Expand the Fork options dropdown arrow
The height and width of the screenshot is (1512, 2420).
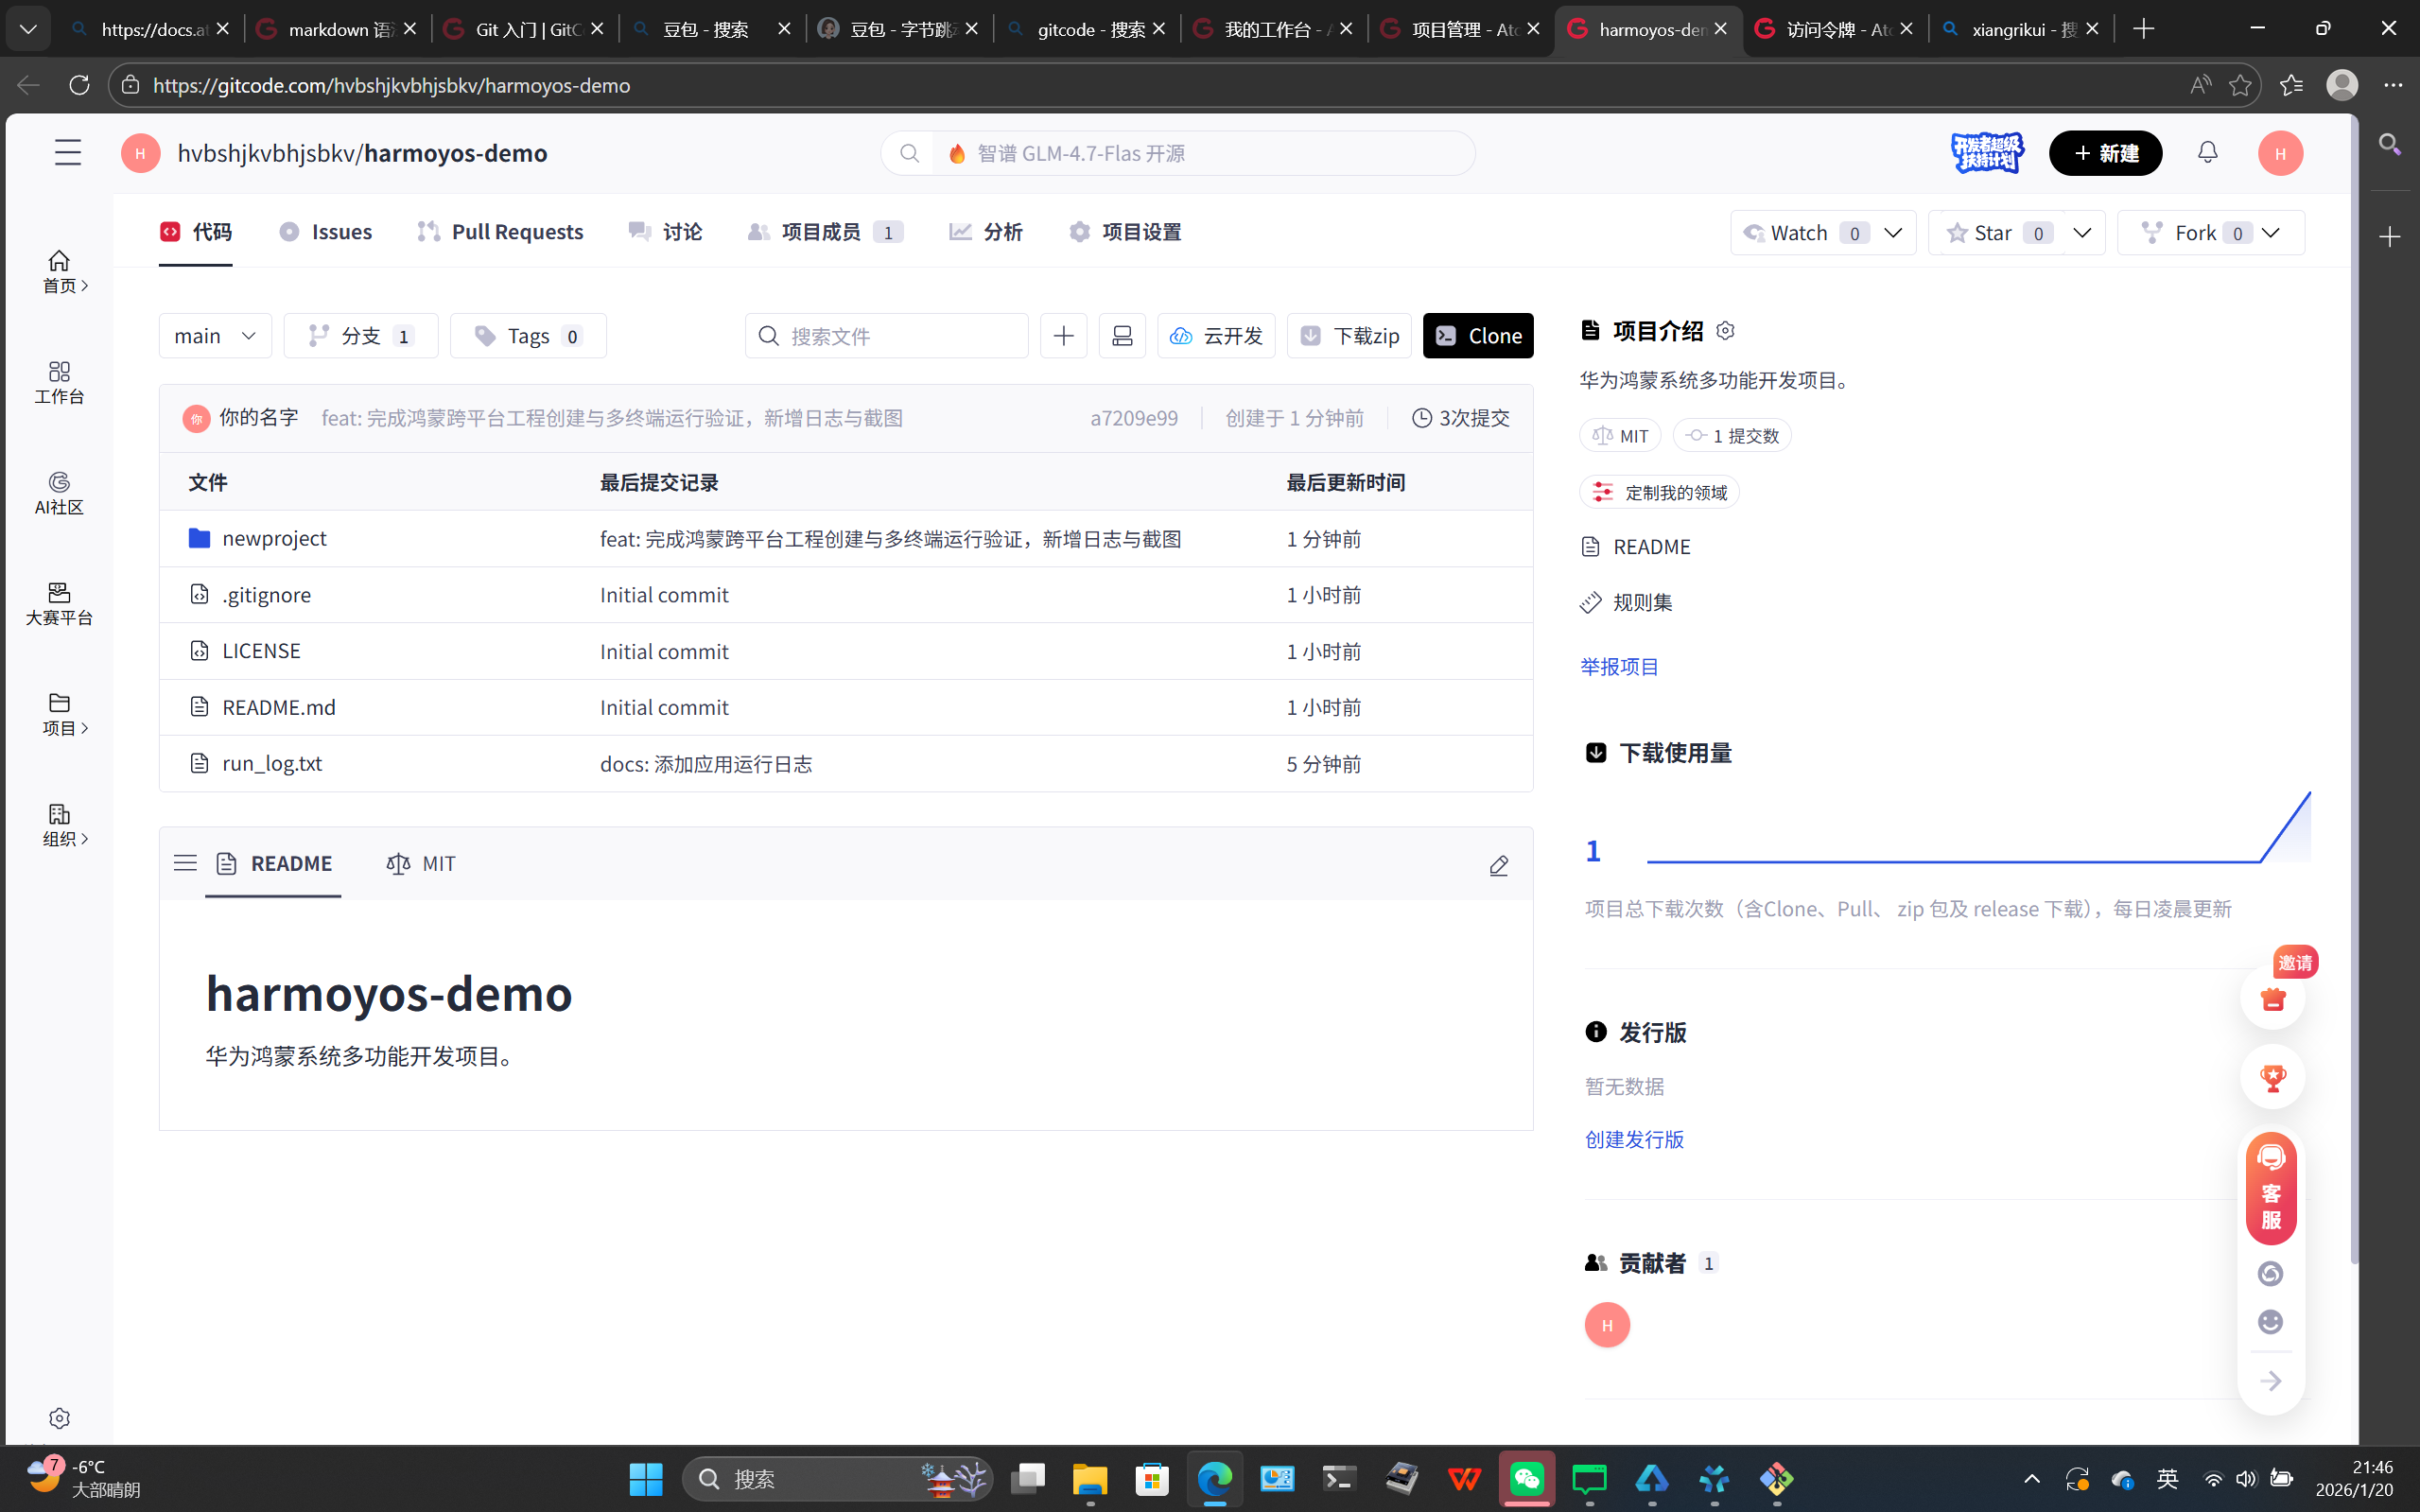click(x=2270, y=233)
